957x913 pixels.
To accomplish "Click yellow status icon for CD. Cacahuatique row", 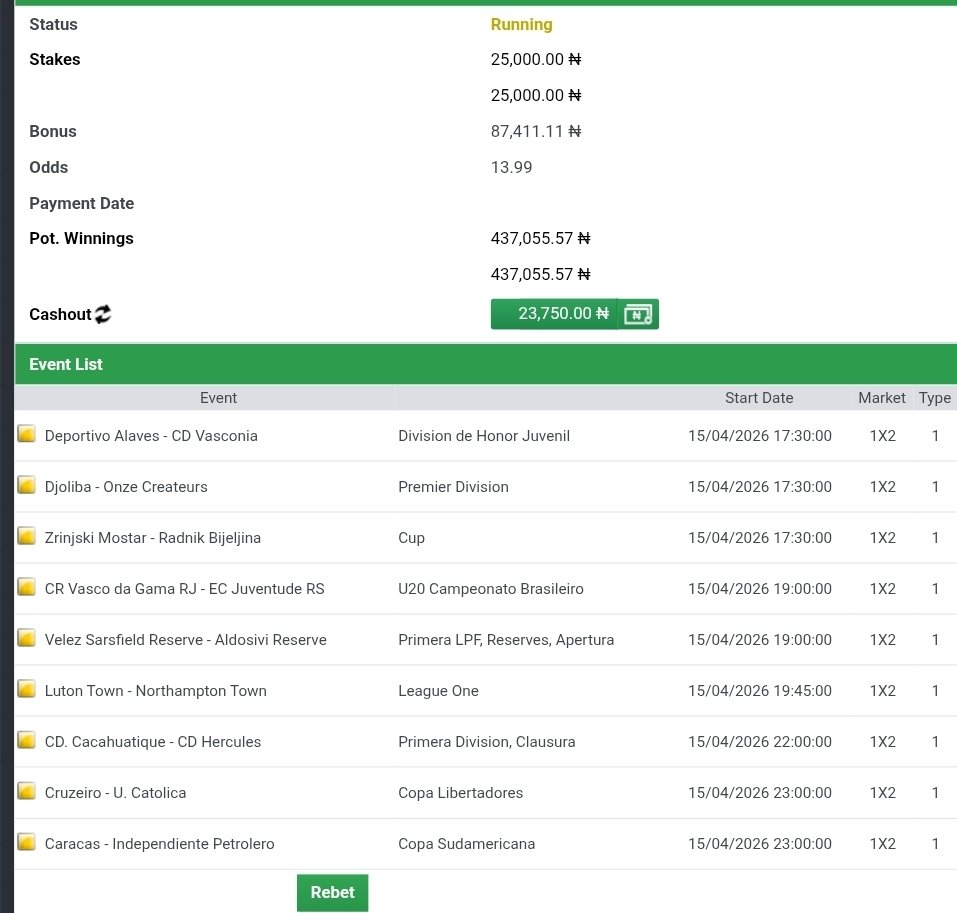I will click(26, 740).
